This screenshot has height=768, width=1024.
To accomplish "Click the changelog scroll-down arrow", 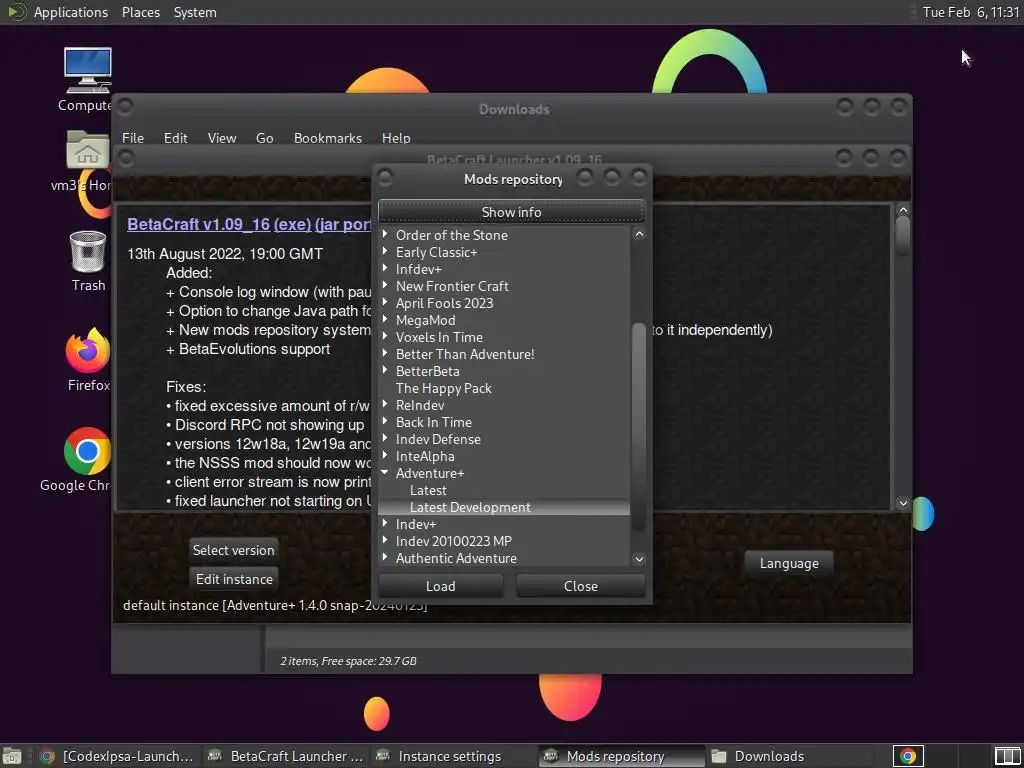I will pos(903,502).
